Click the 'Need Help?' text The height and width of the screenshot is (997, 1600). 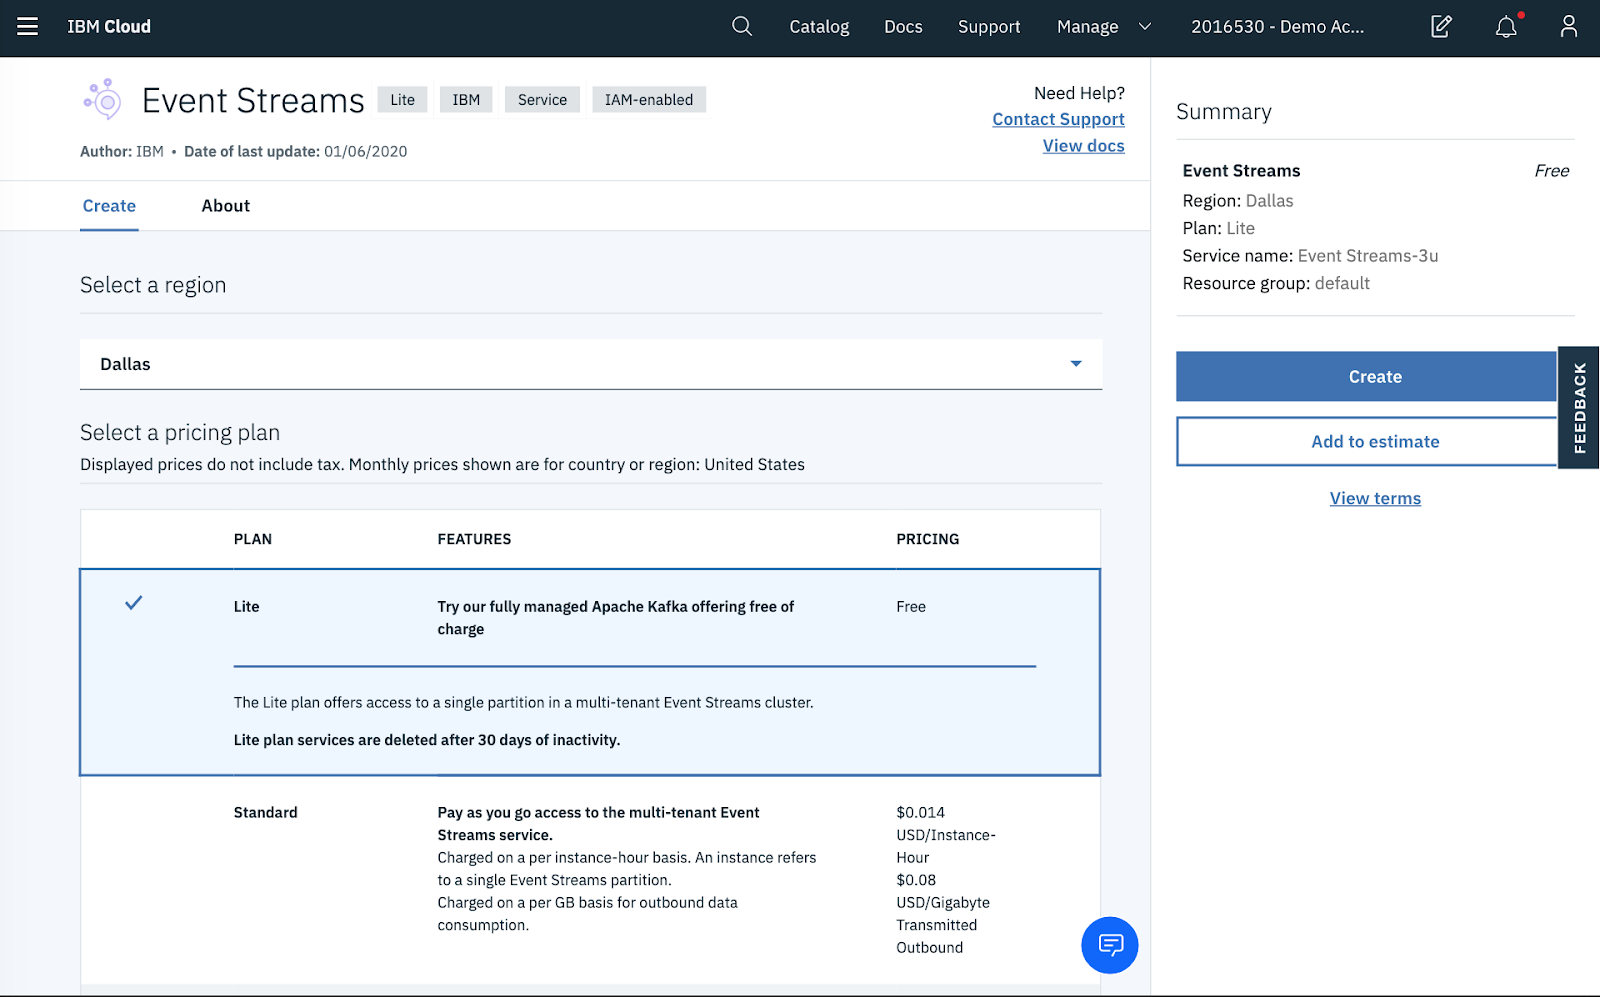click(x=1079, y=93)
